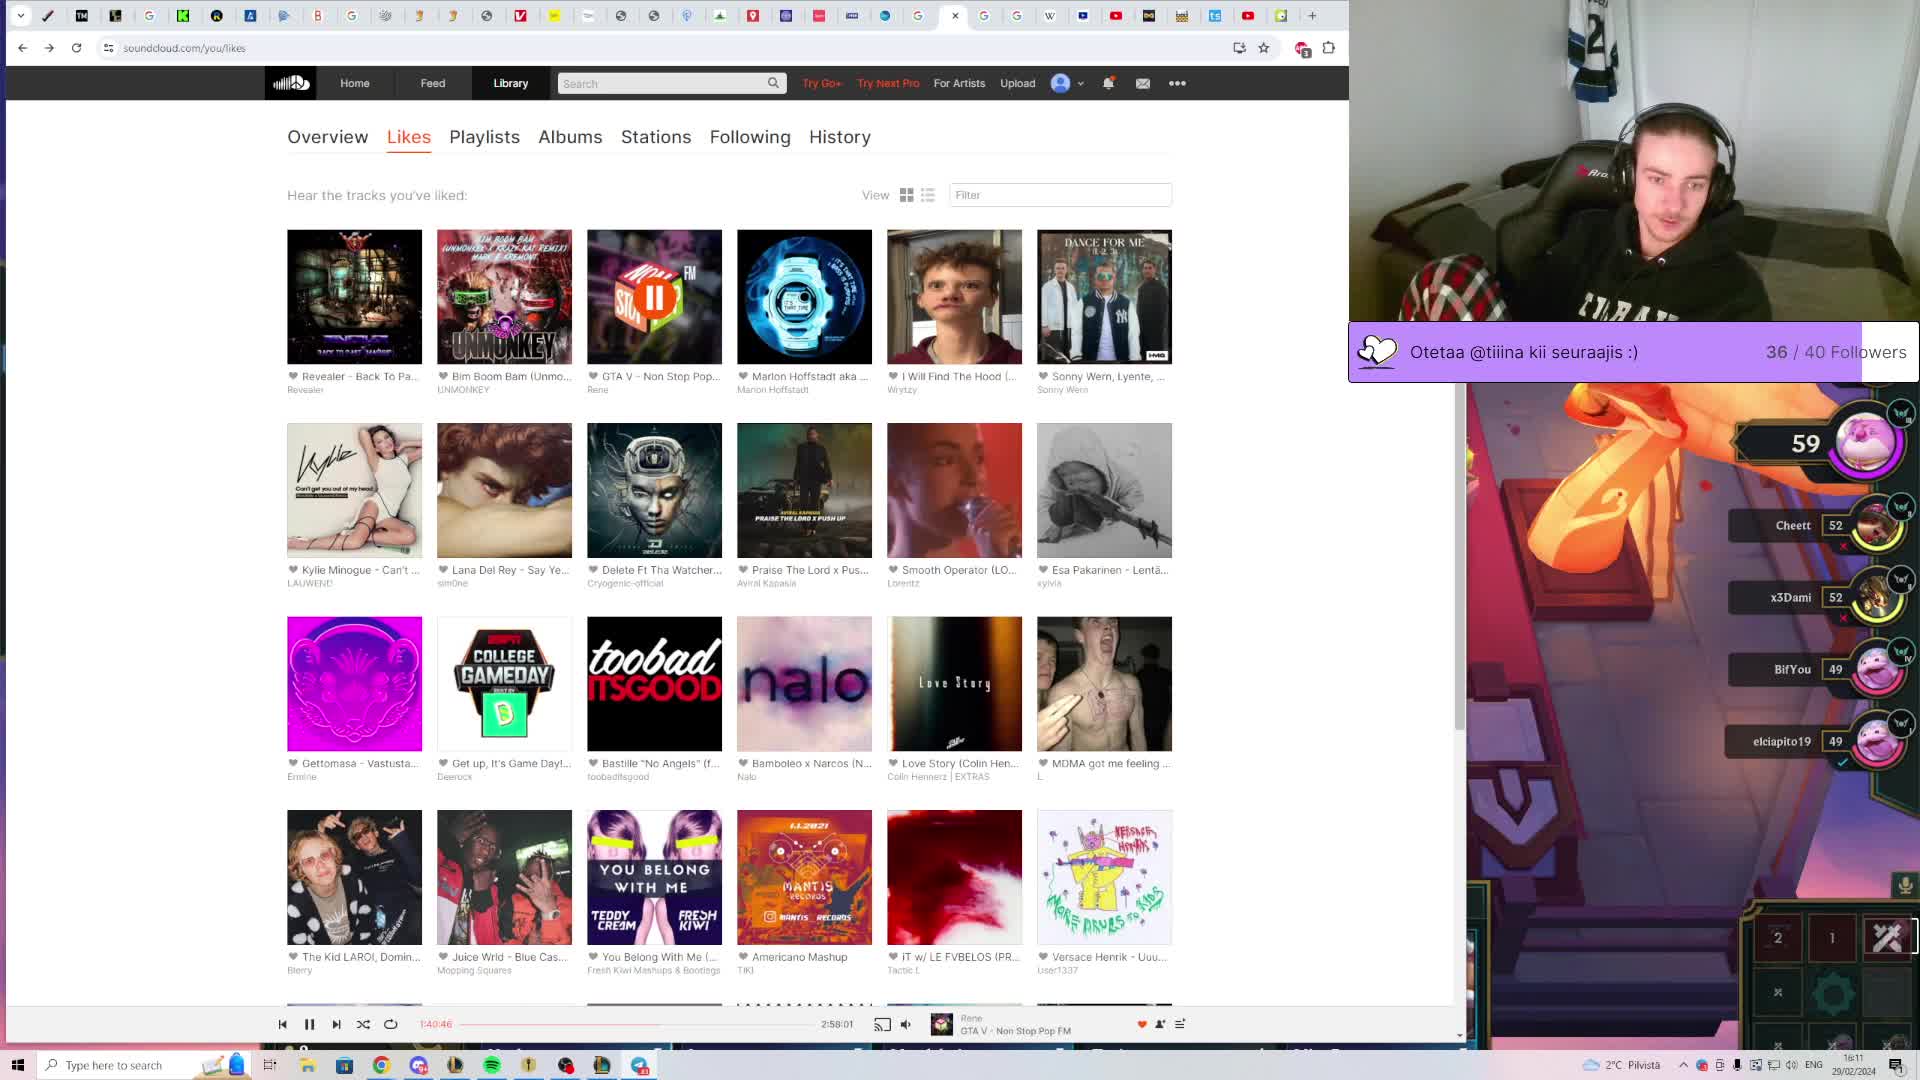Viewport: 1920px width, 1080px height.
Task: Open Windows Task View icon
Action: pyautogui.click(x=269, y=1065)
